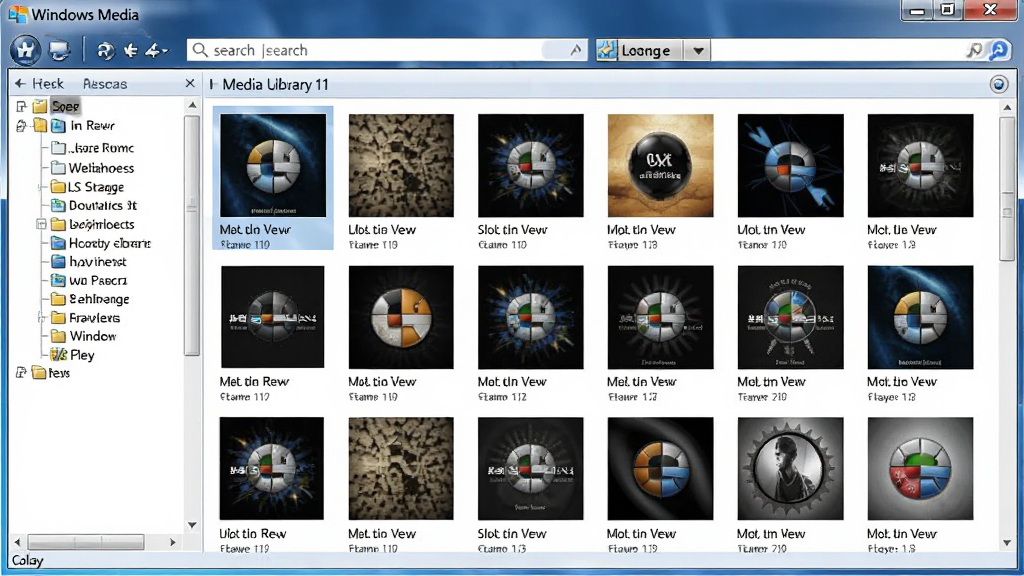The height and width of the screenshot is (576, 1024).
Task: Click the gray search tool icon at top right
Action: [x=974, y=50]
